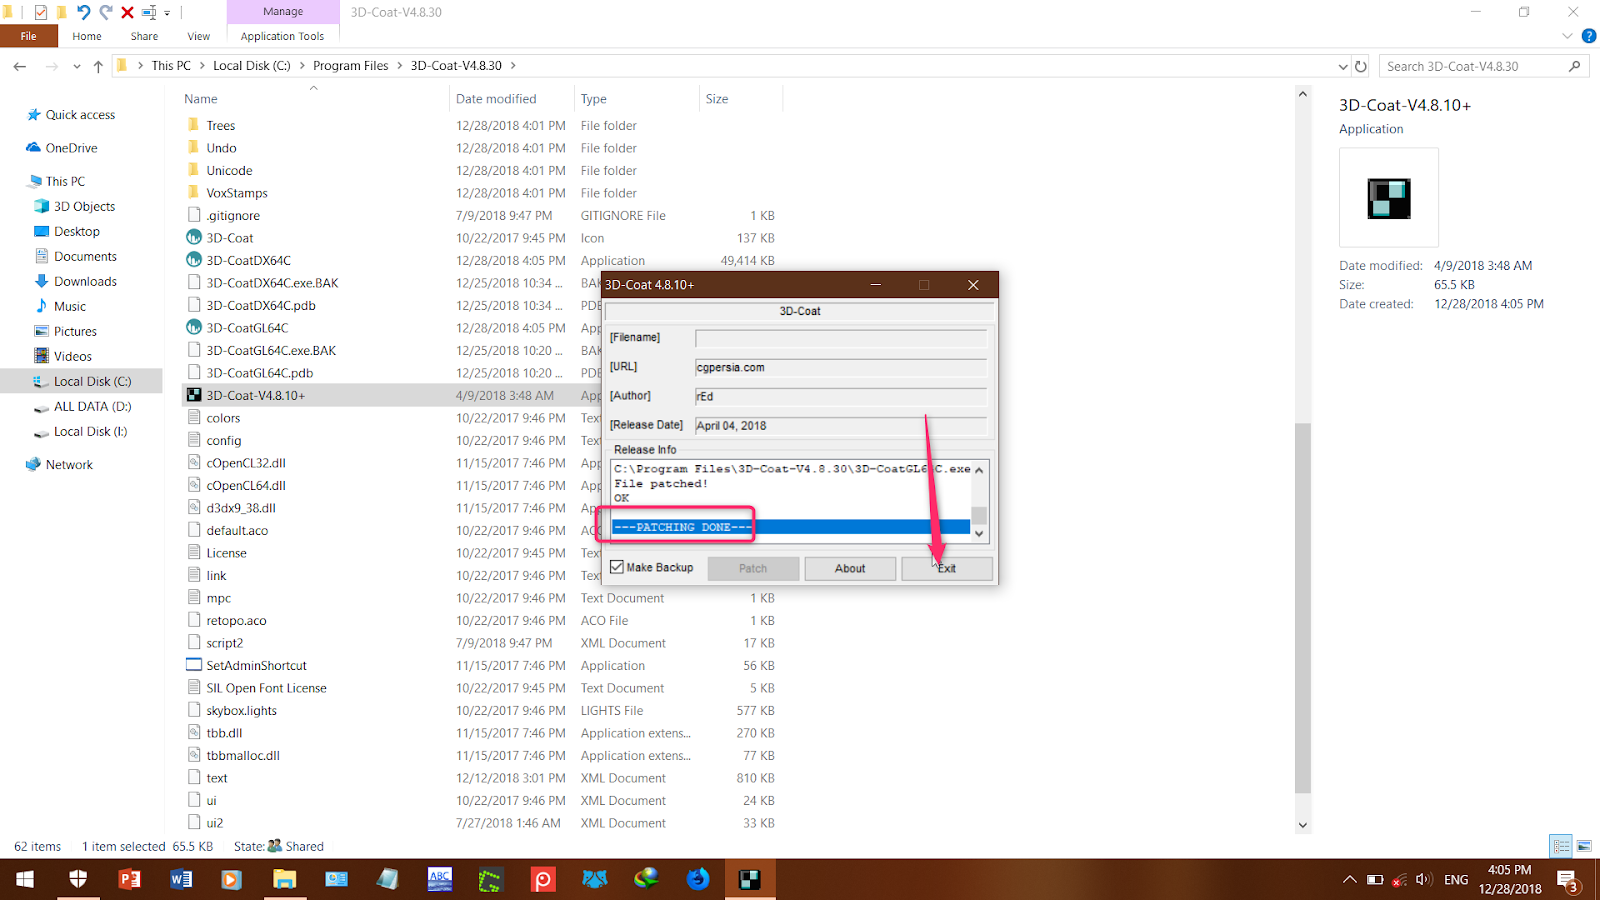Switch to Large icons view layout

1584,846
